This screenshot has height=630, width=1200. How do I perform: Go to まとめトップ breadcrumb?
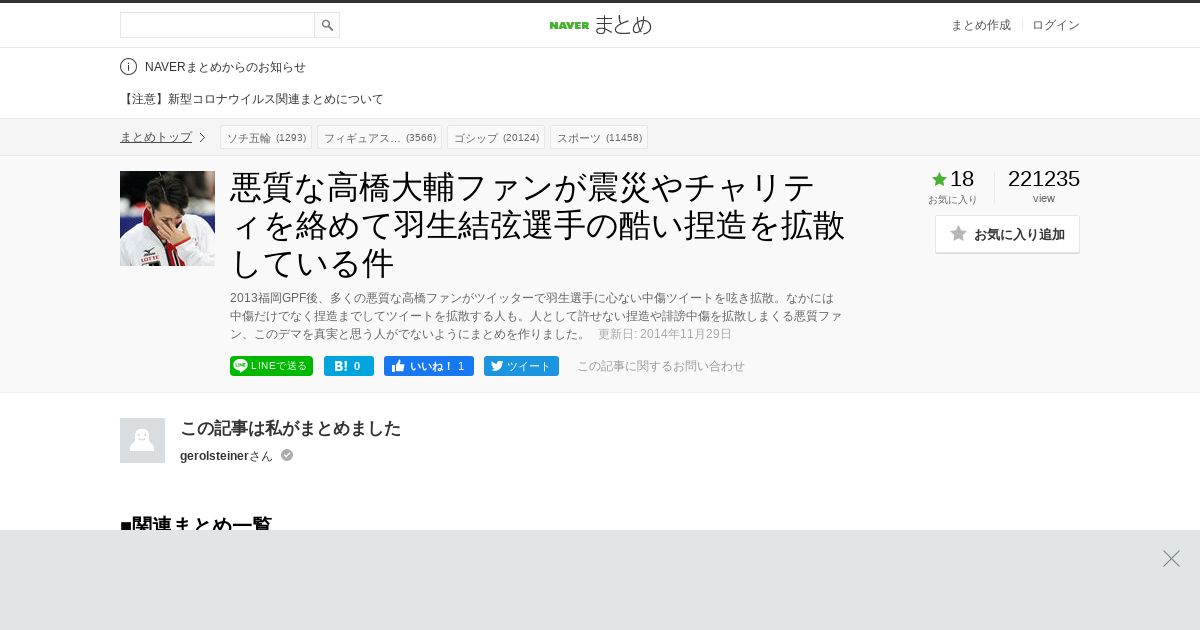pos(156,137)
